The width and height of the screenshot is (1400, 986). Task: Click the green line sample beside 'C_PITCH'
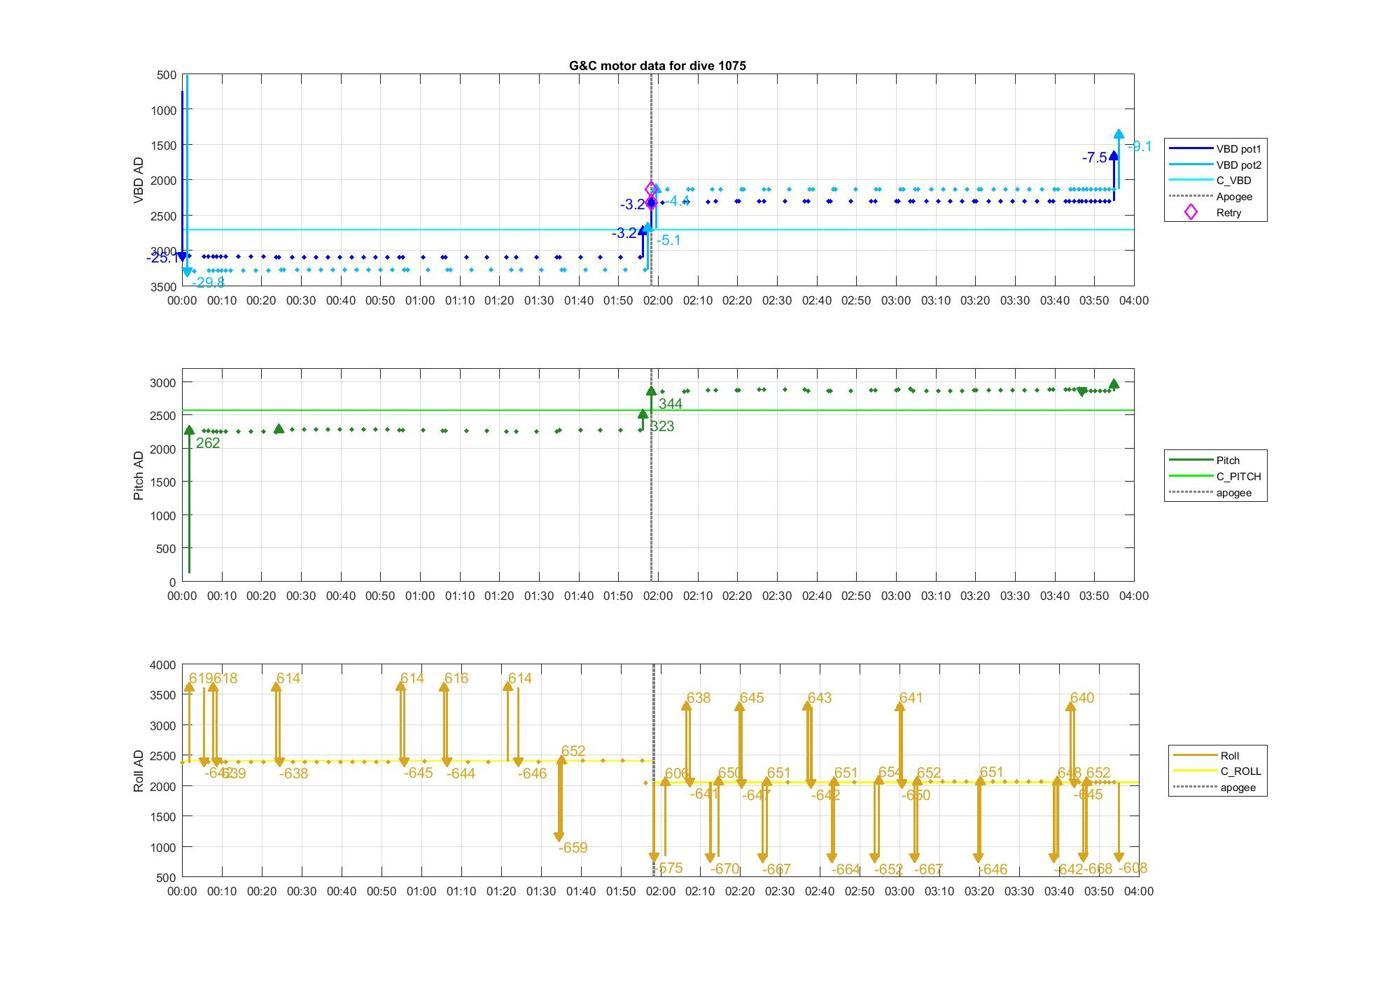click(1190, 477)
